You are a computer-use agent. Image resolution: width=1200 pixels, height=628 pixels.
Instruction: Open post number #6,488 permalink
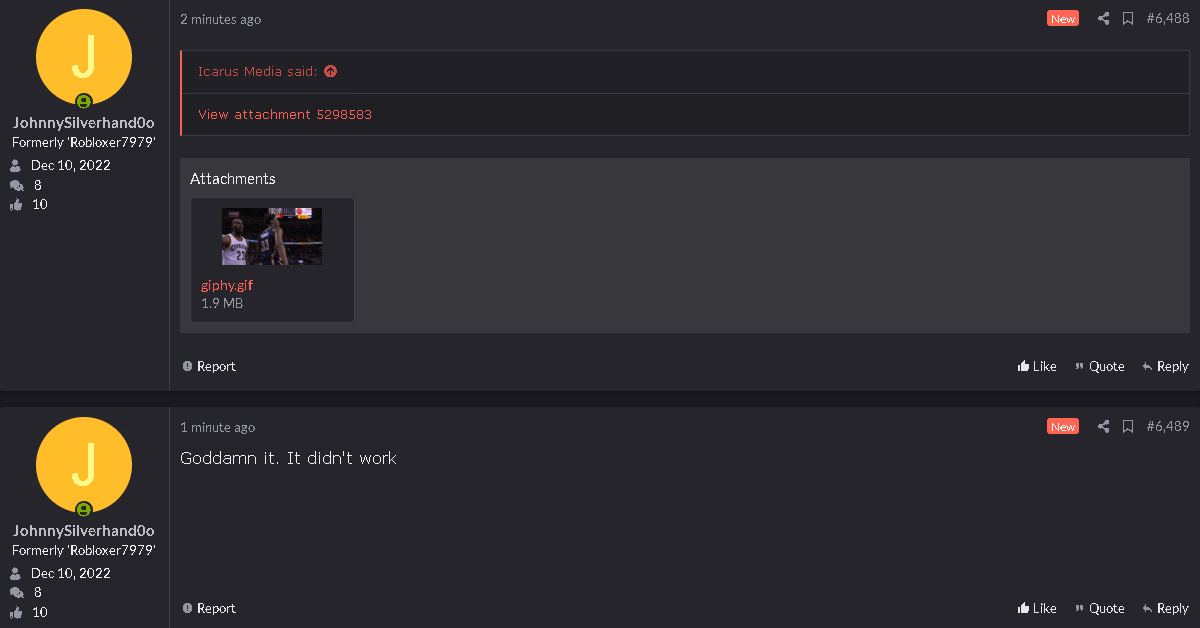1167,18
